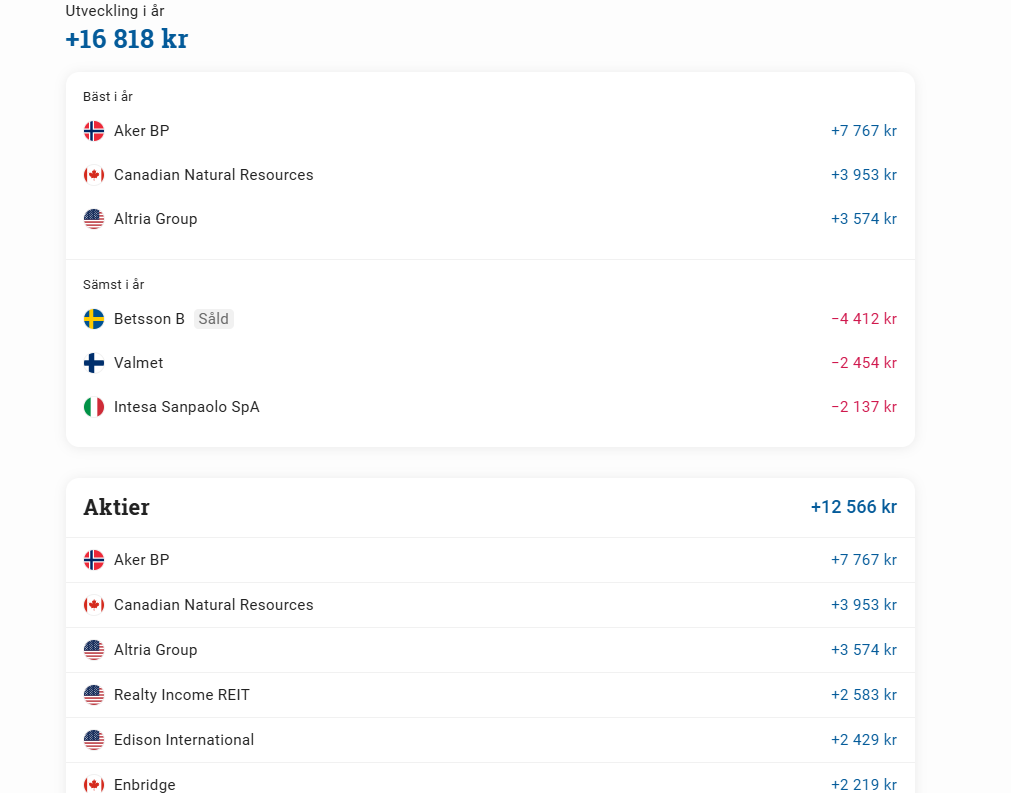This screenshot has width=1011, height=793.
Task: Open Aker BP row in Aktier section
Action: (x=490, y=560)
